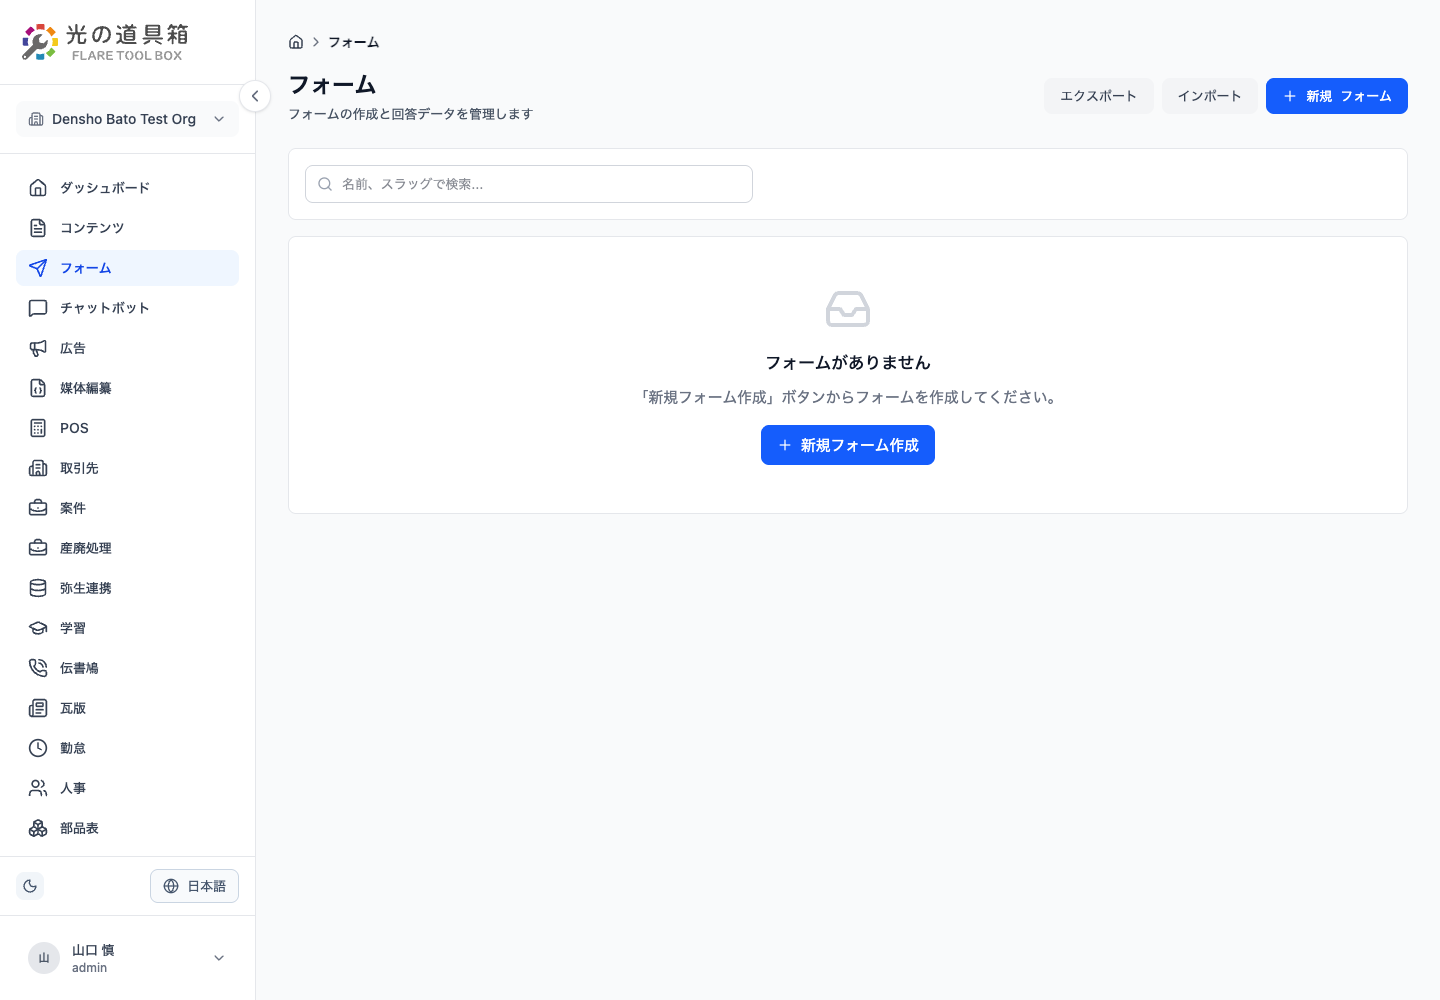Focus the 名前、スラッグで検索 search field

pyautogui.click(x=529, y=184)
